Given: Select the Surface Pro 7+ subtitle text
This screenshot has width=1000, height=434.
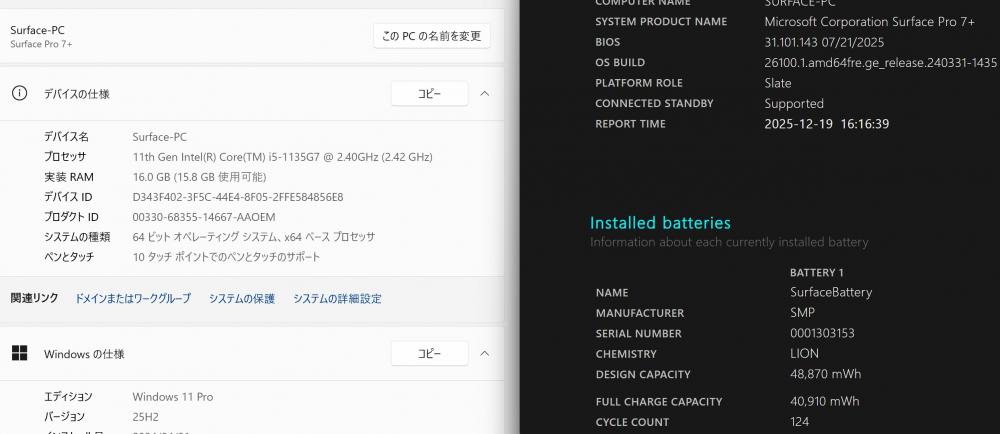Looking at the screenshot, I should coord(41,45).
